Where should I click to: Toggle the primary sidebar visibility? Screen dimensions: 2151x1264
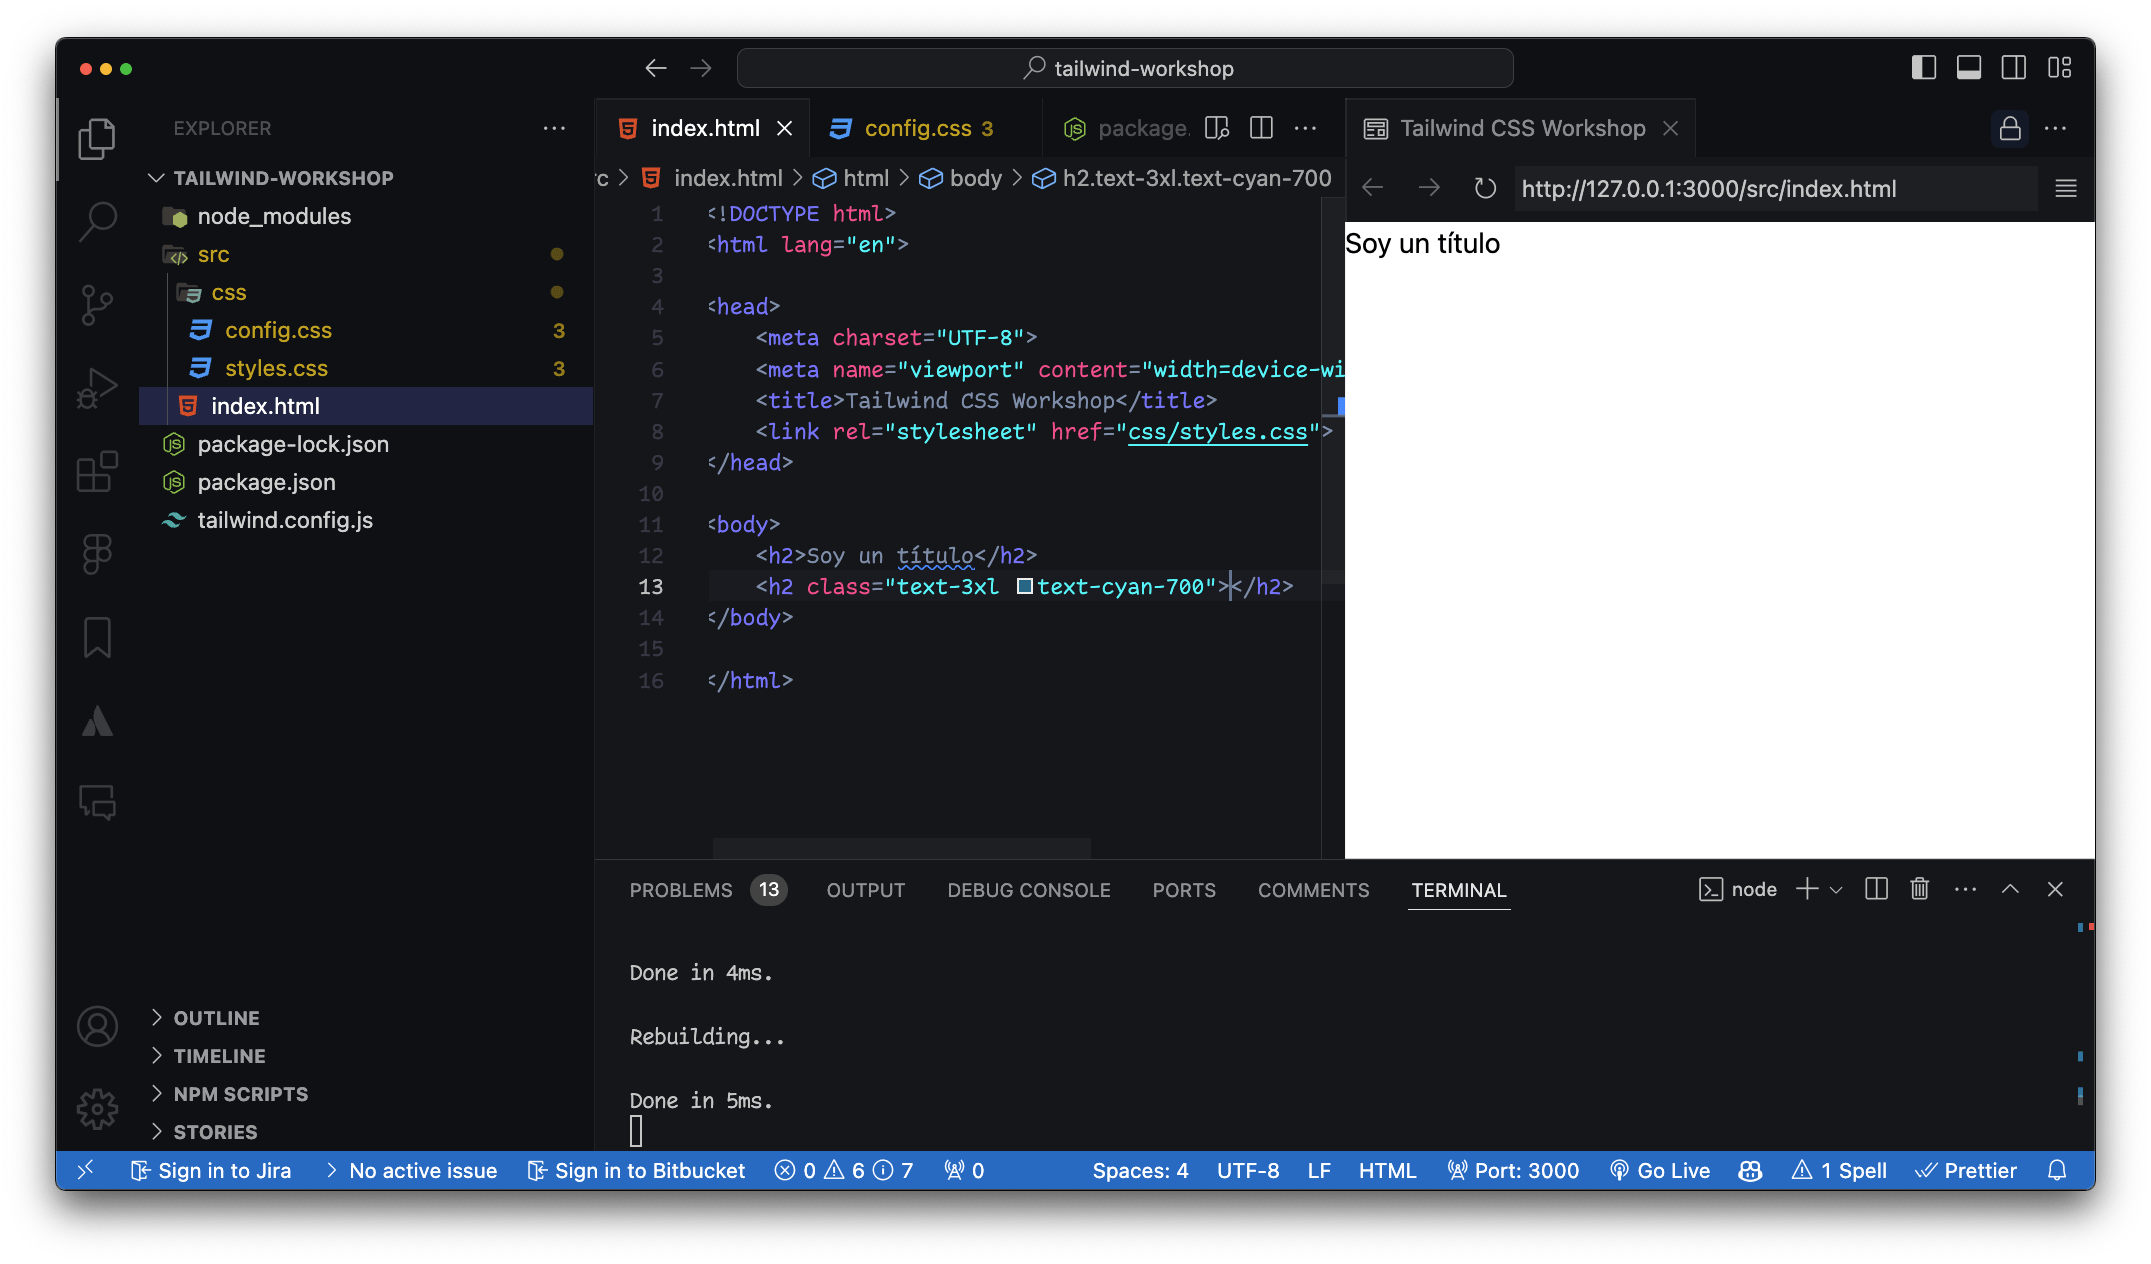(1923, 68)
